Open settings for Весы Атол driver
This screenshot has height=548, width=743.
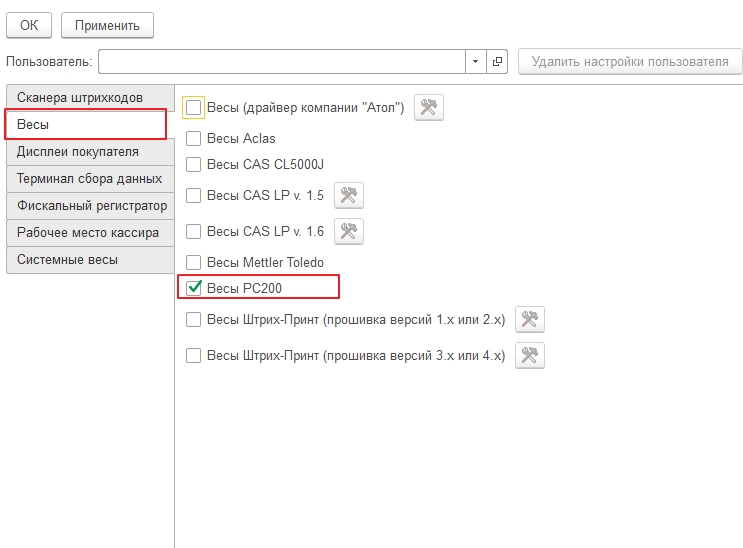point(429,108)
